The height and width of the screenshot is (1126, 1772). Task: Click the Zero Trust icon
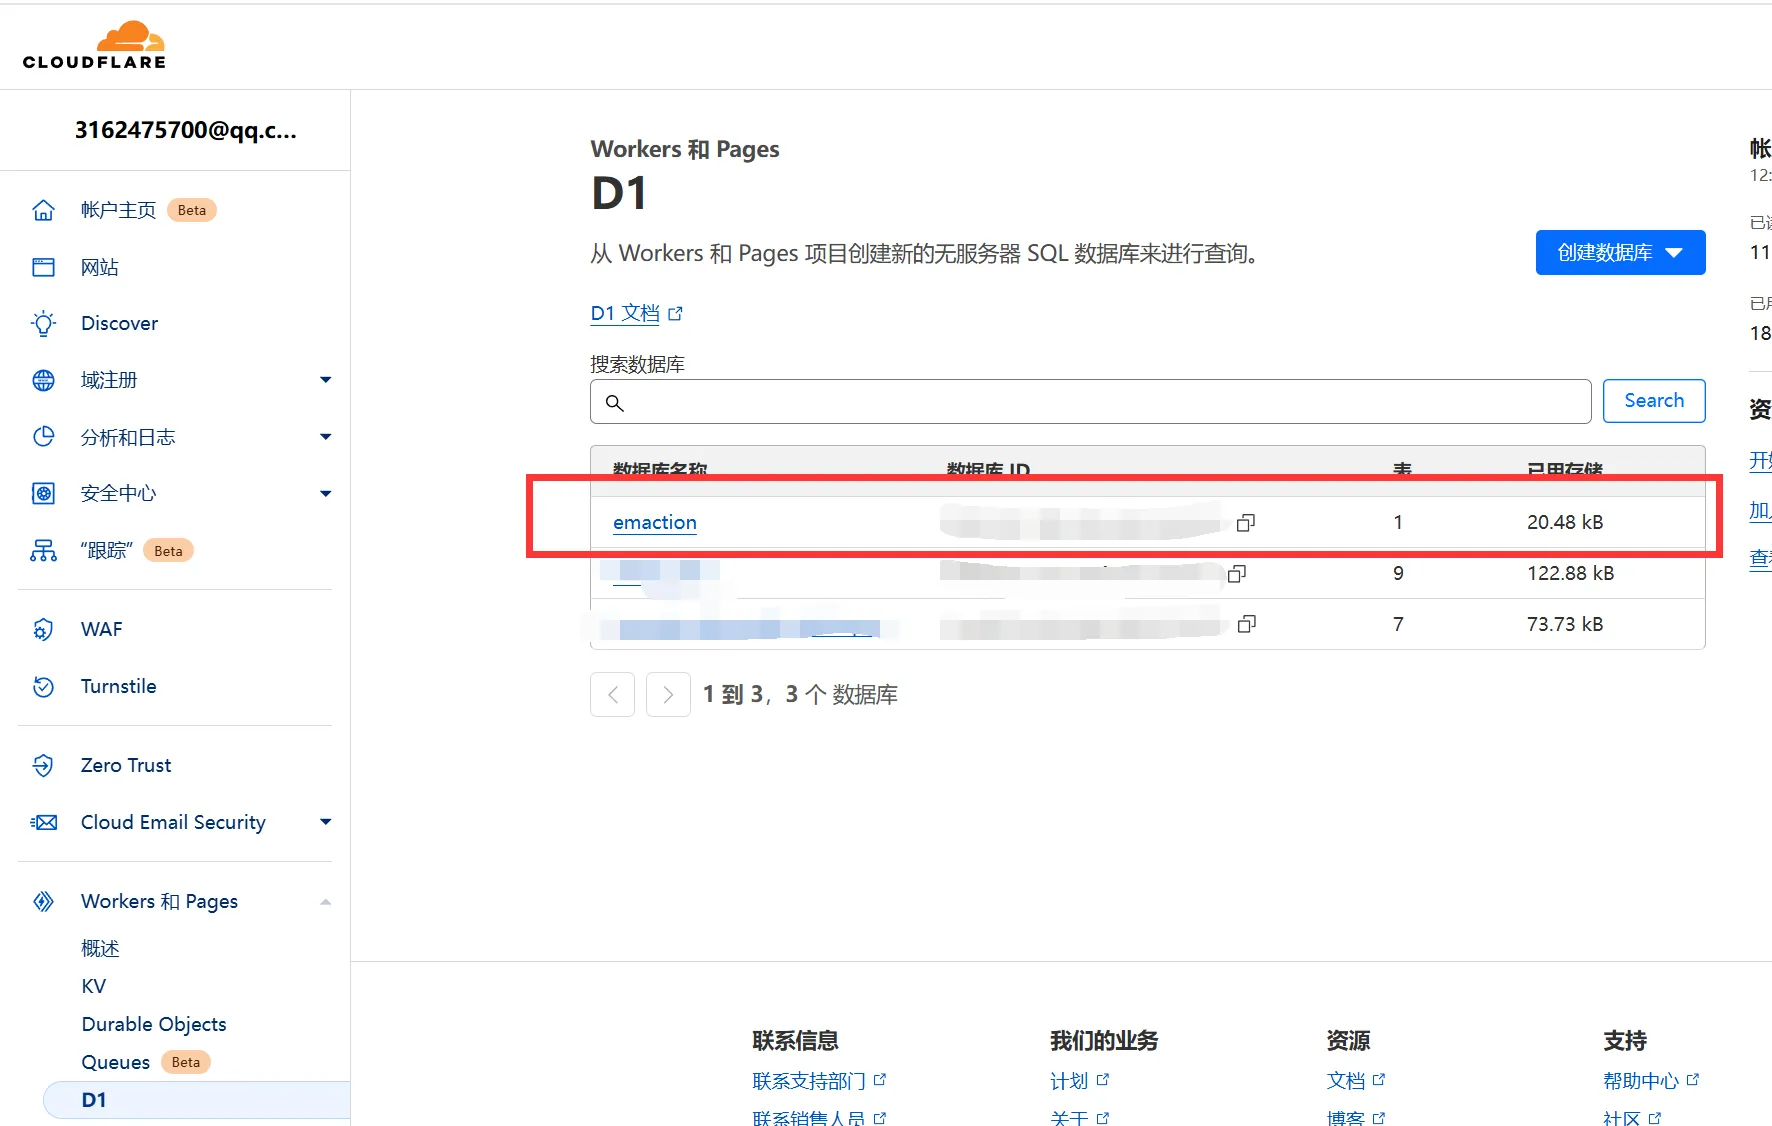(x=44, y=765)
